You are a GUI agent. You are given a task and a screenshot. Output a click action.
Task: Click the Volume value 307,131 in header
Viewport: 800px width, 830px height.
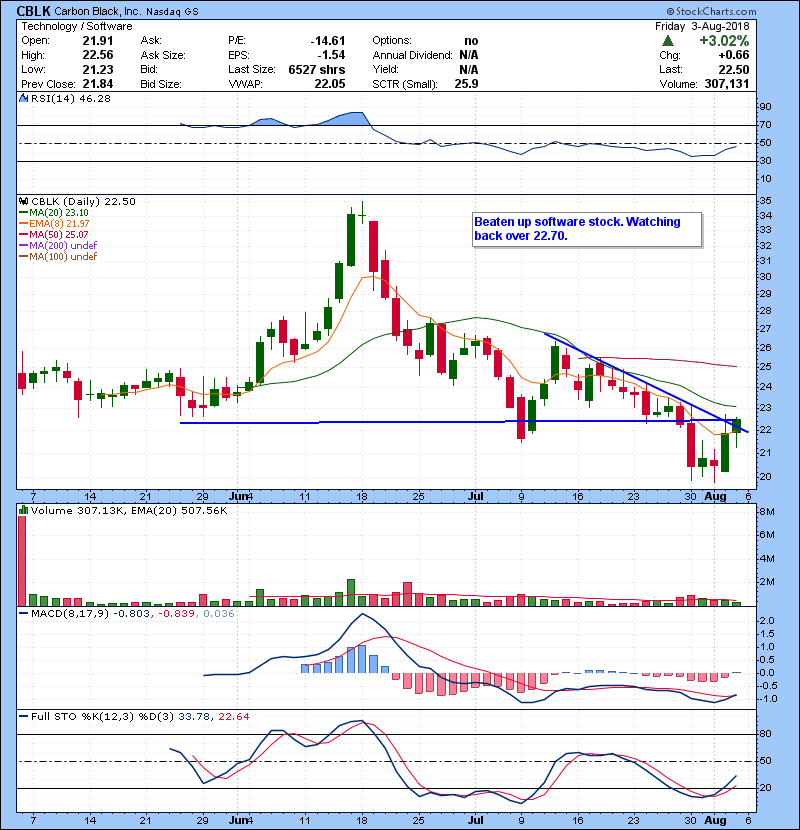pos(727,84)
